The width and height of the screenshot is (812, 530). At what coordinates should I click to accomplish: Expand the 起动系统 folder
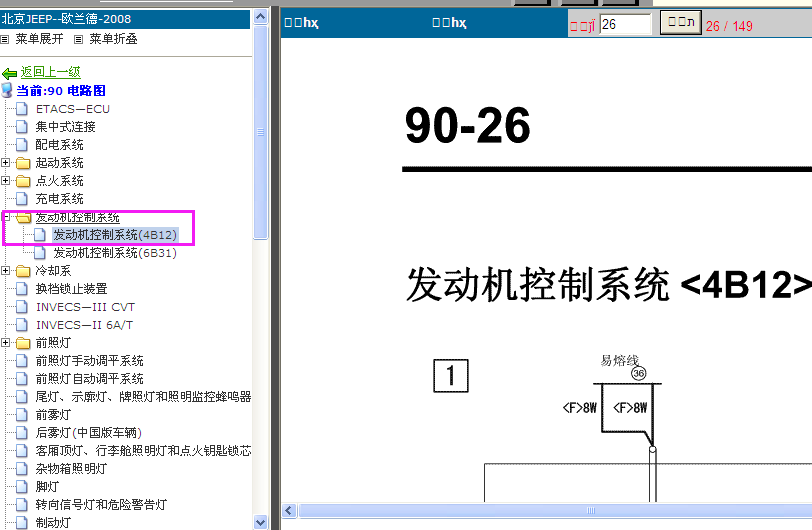(x=5, y=163)
